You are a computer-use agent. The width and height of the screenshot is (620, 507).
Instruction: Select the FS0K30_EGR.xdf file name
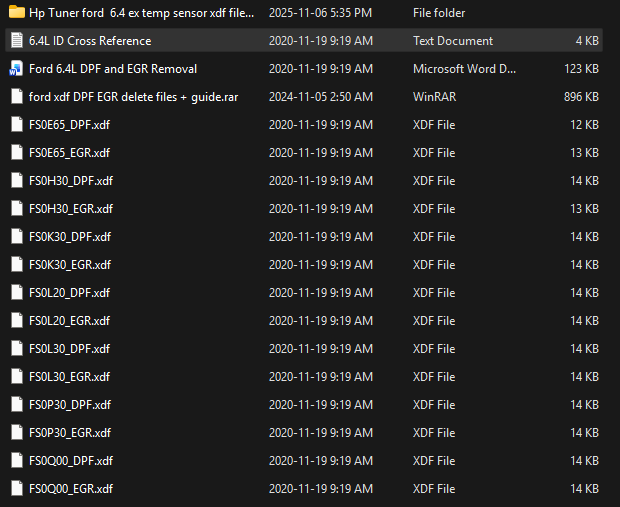(70, 265)
